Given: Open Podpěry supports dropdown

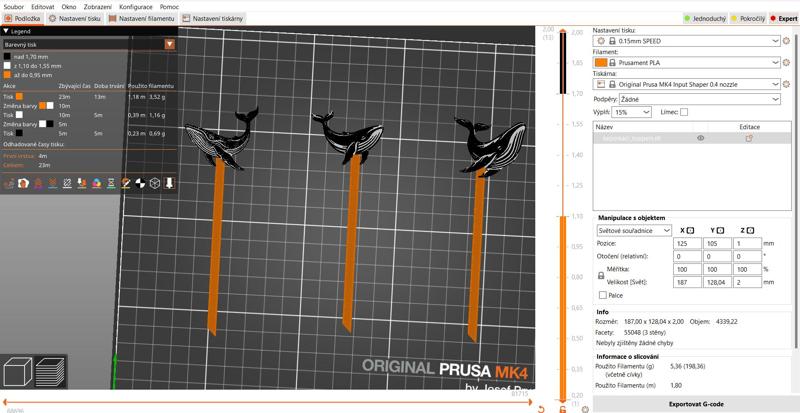Looking at the screenshot, I should [x=699, y=99].
